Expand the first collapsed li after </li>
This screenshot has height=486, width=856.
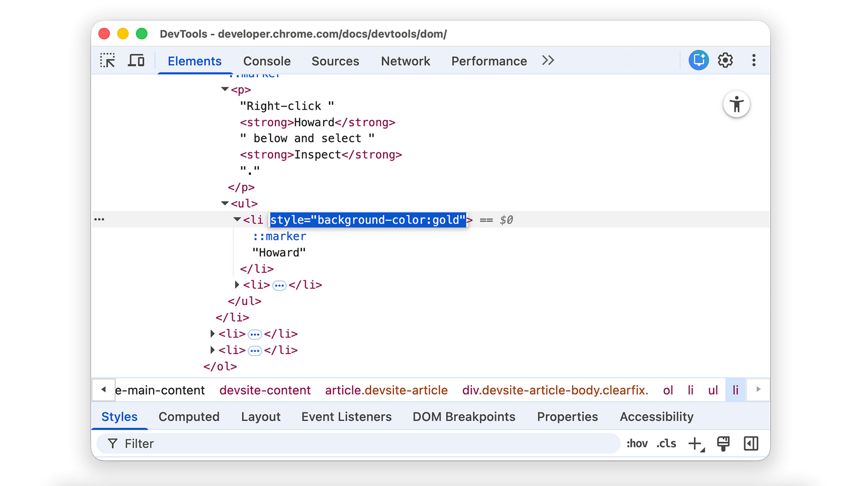(212, 333)
